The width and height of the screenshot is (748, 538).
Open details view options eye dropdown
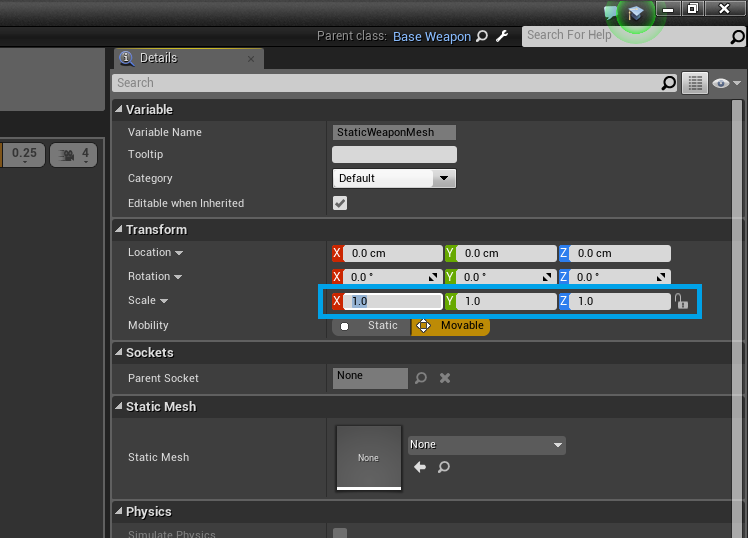(727, 83)
